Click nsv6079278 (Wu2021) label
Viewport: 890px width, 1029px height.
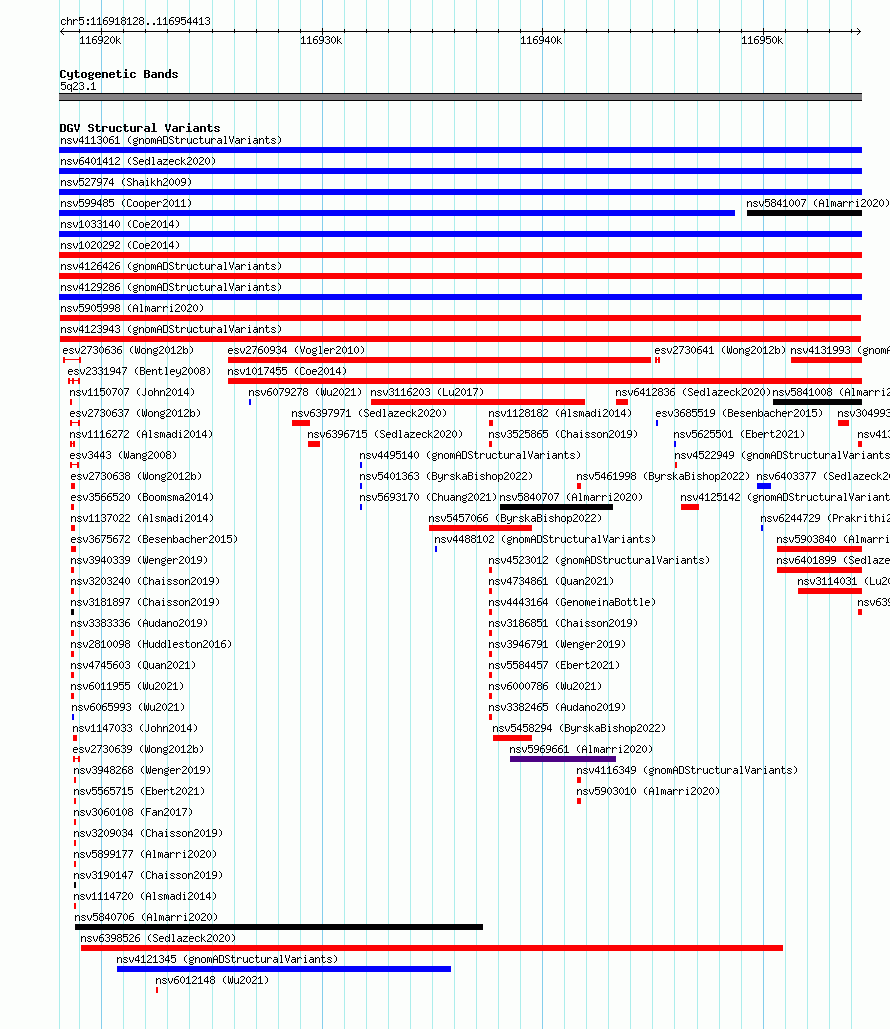(x=305, y=392)
